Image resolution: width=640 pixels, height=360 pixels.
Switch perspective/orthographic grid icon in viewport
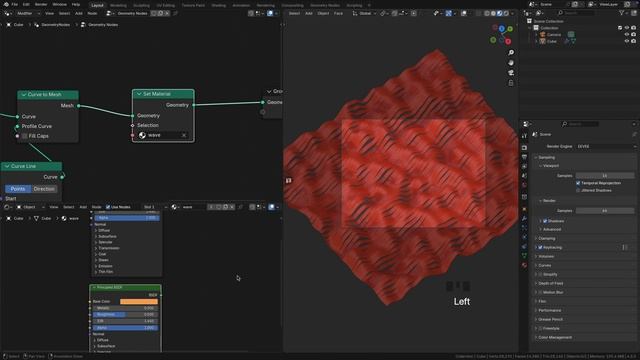tap(511, 83)
